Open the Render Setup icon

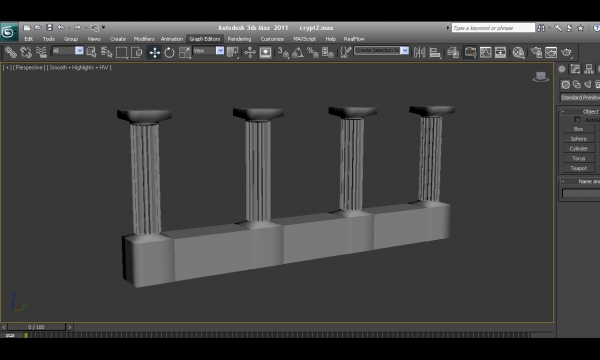(536, 52)
